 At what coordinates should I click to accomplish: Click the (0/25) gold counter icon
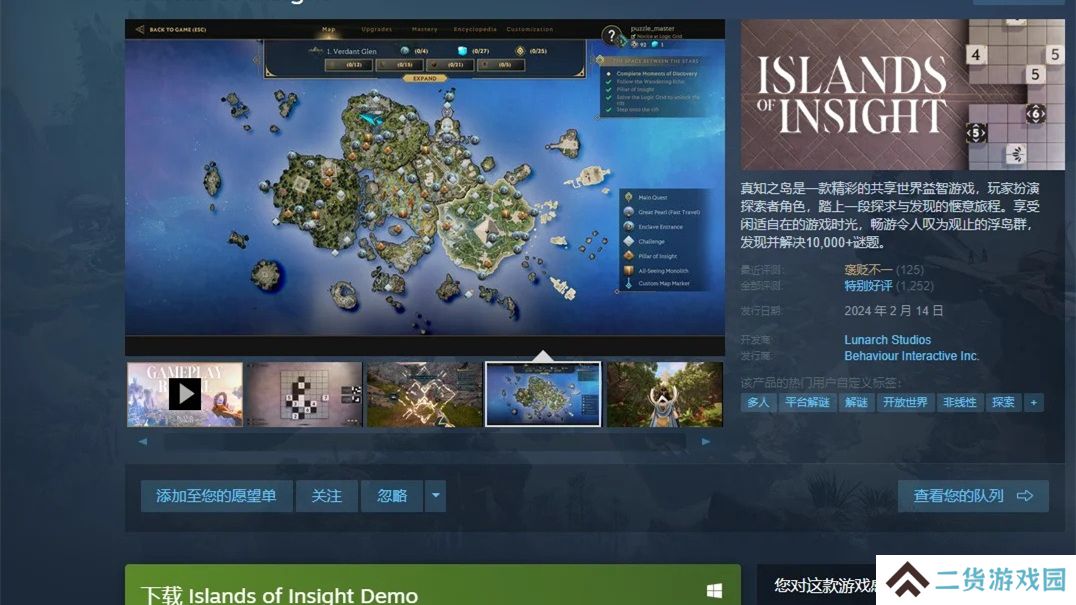[520, 51]
